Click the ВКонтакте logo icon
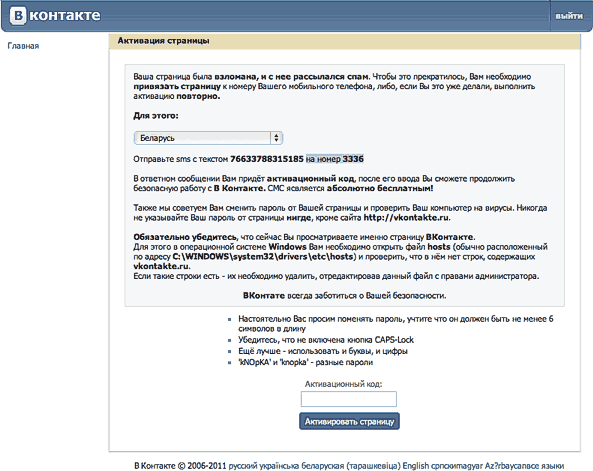This screenshot has width=593, height=471. (17, 16)
